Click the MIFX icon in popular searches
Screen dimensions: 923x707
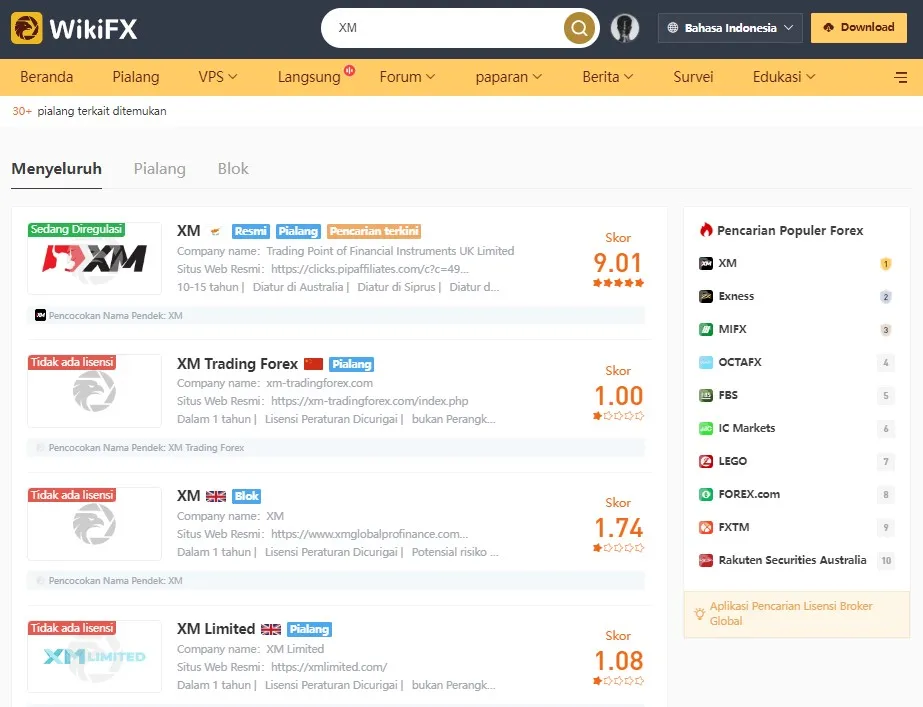pos(706,329)
